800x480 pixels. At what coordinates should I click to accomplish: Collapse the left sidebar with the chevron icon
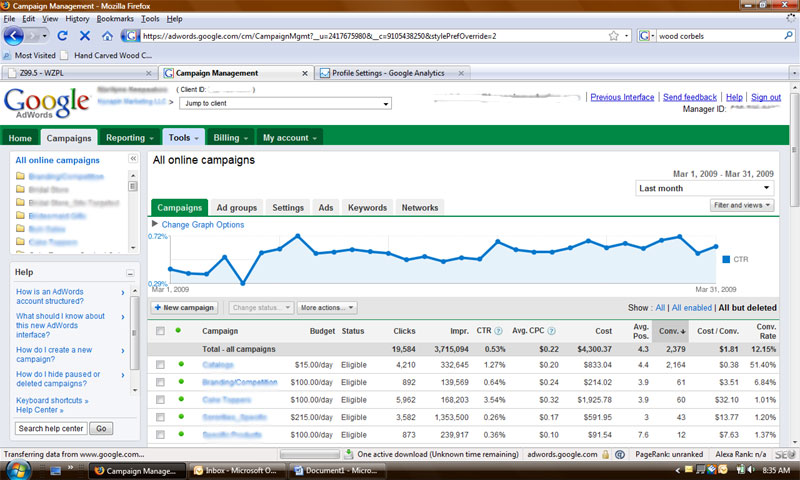(133, 159)
